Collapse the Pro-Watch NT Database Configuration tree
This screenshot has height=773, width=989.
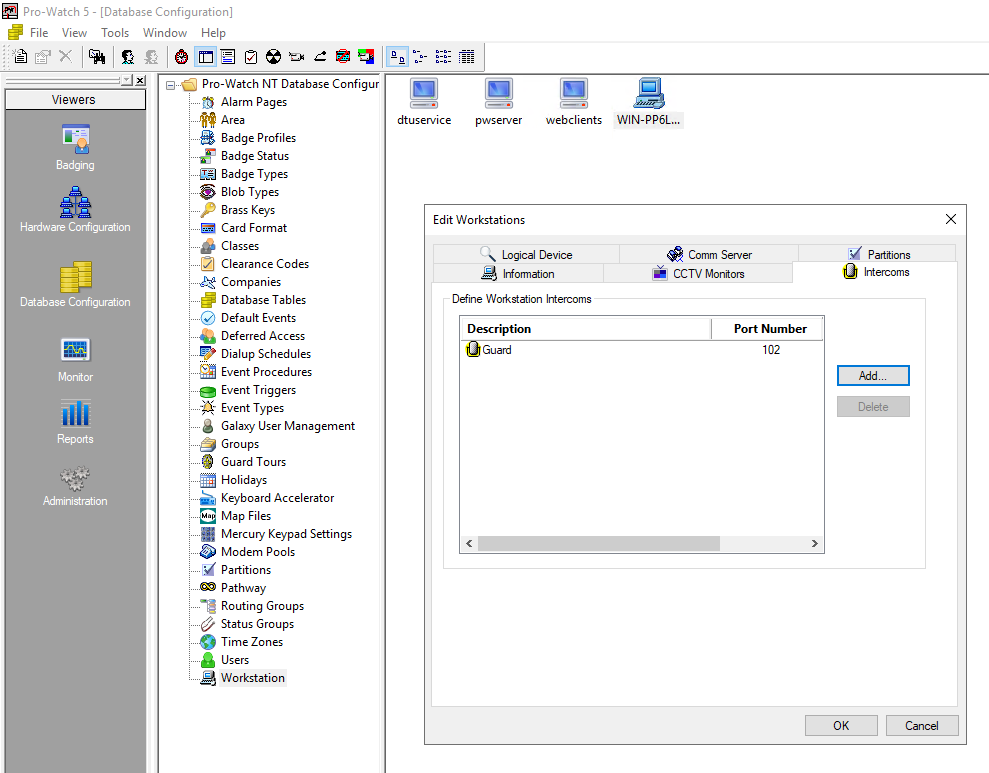[171, 85]
